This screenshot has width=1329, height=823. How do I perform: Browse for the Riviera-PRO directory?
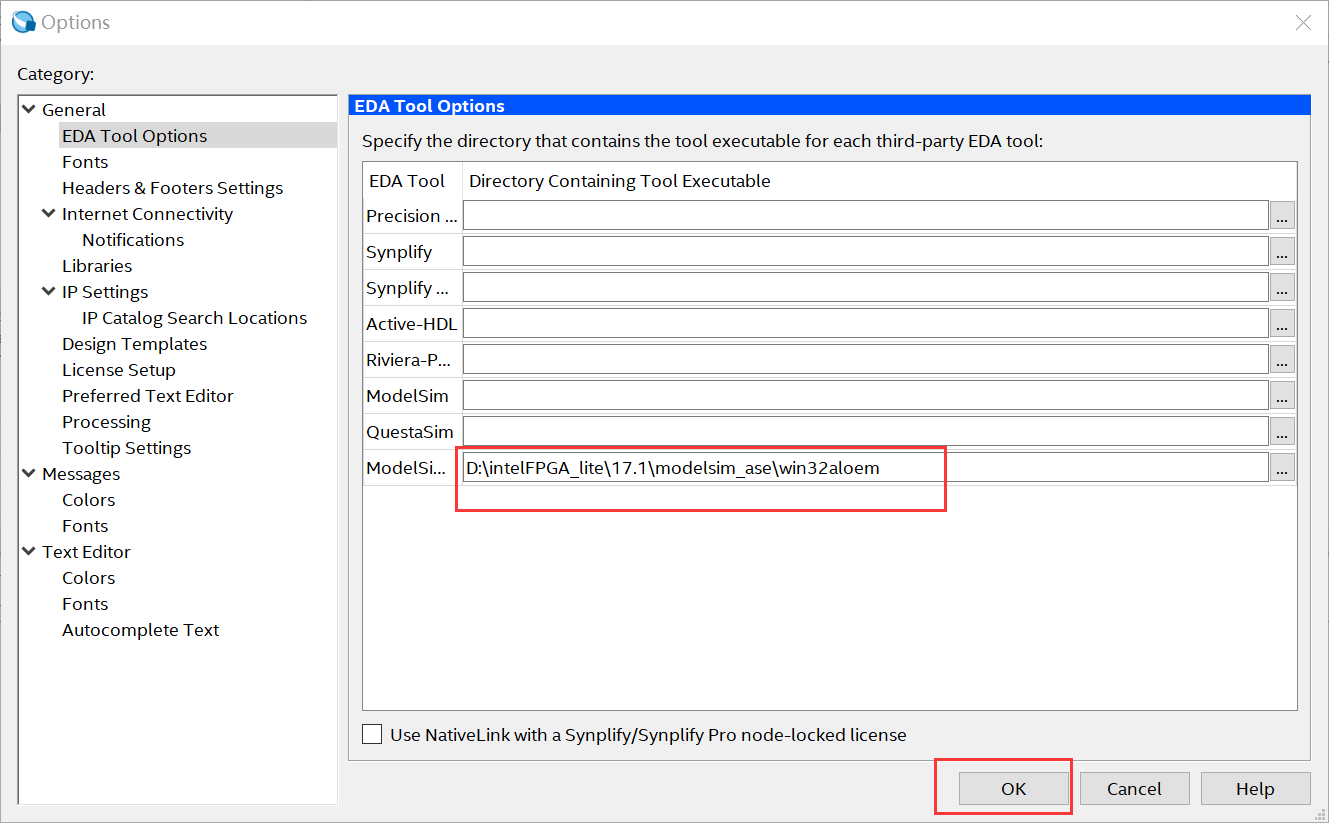tap(1283, 359)
